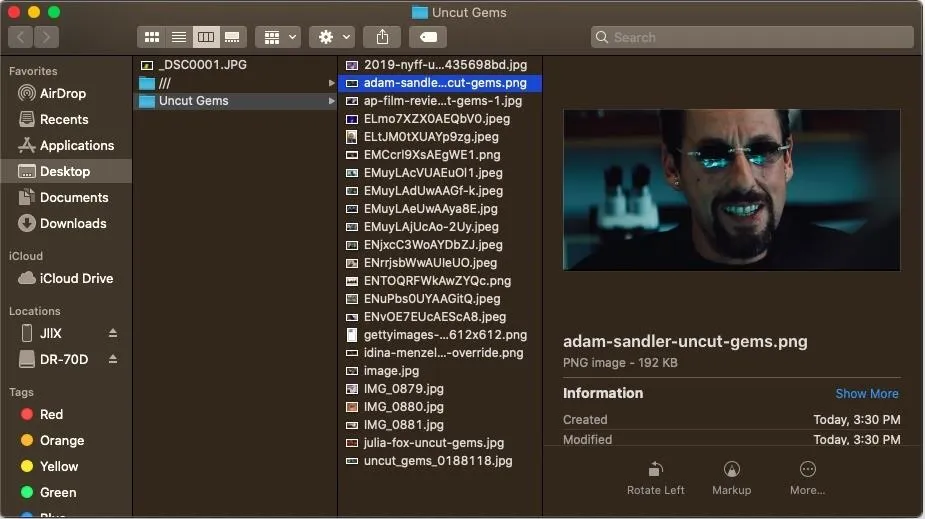Open Applications in sidebar
925x519 pixels.
(x=66, y=145)
